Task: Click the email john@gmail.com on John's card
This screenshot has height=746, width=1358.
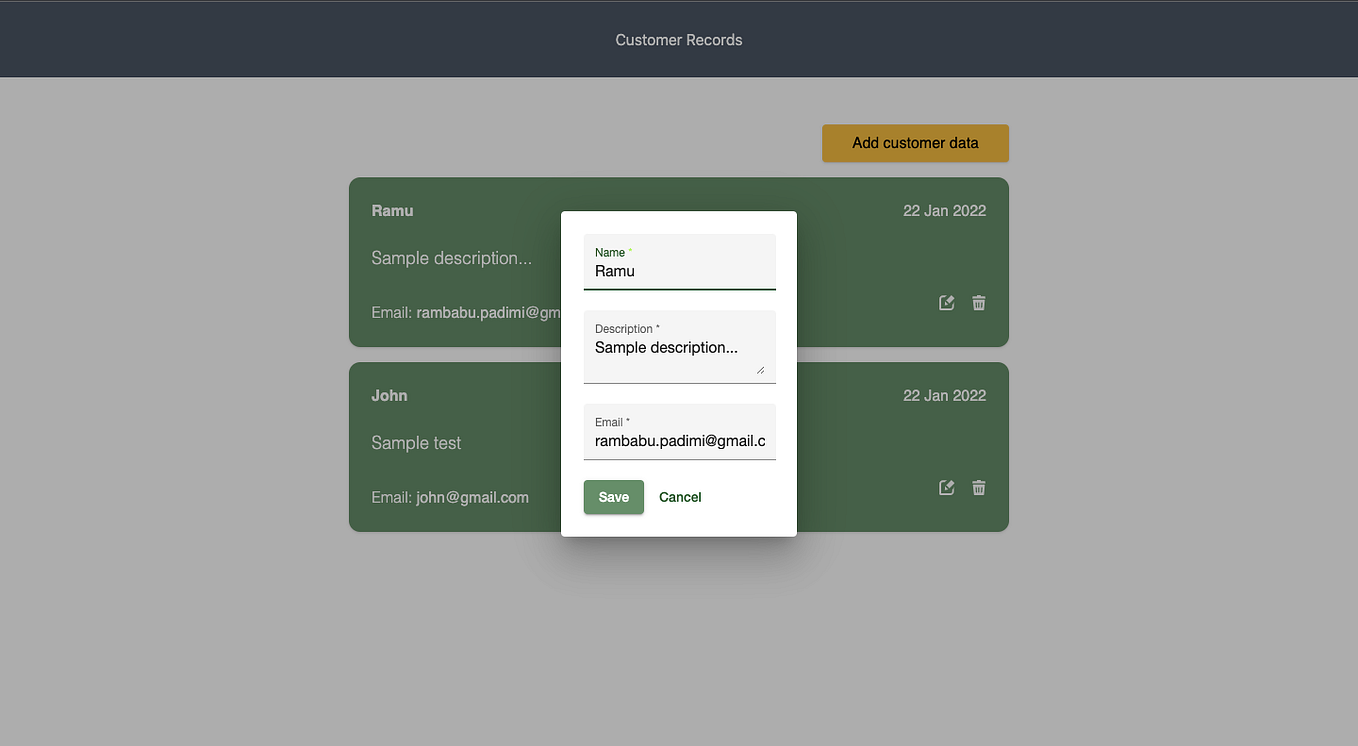Action: point(450,497)
